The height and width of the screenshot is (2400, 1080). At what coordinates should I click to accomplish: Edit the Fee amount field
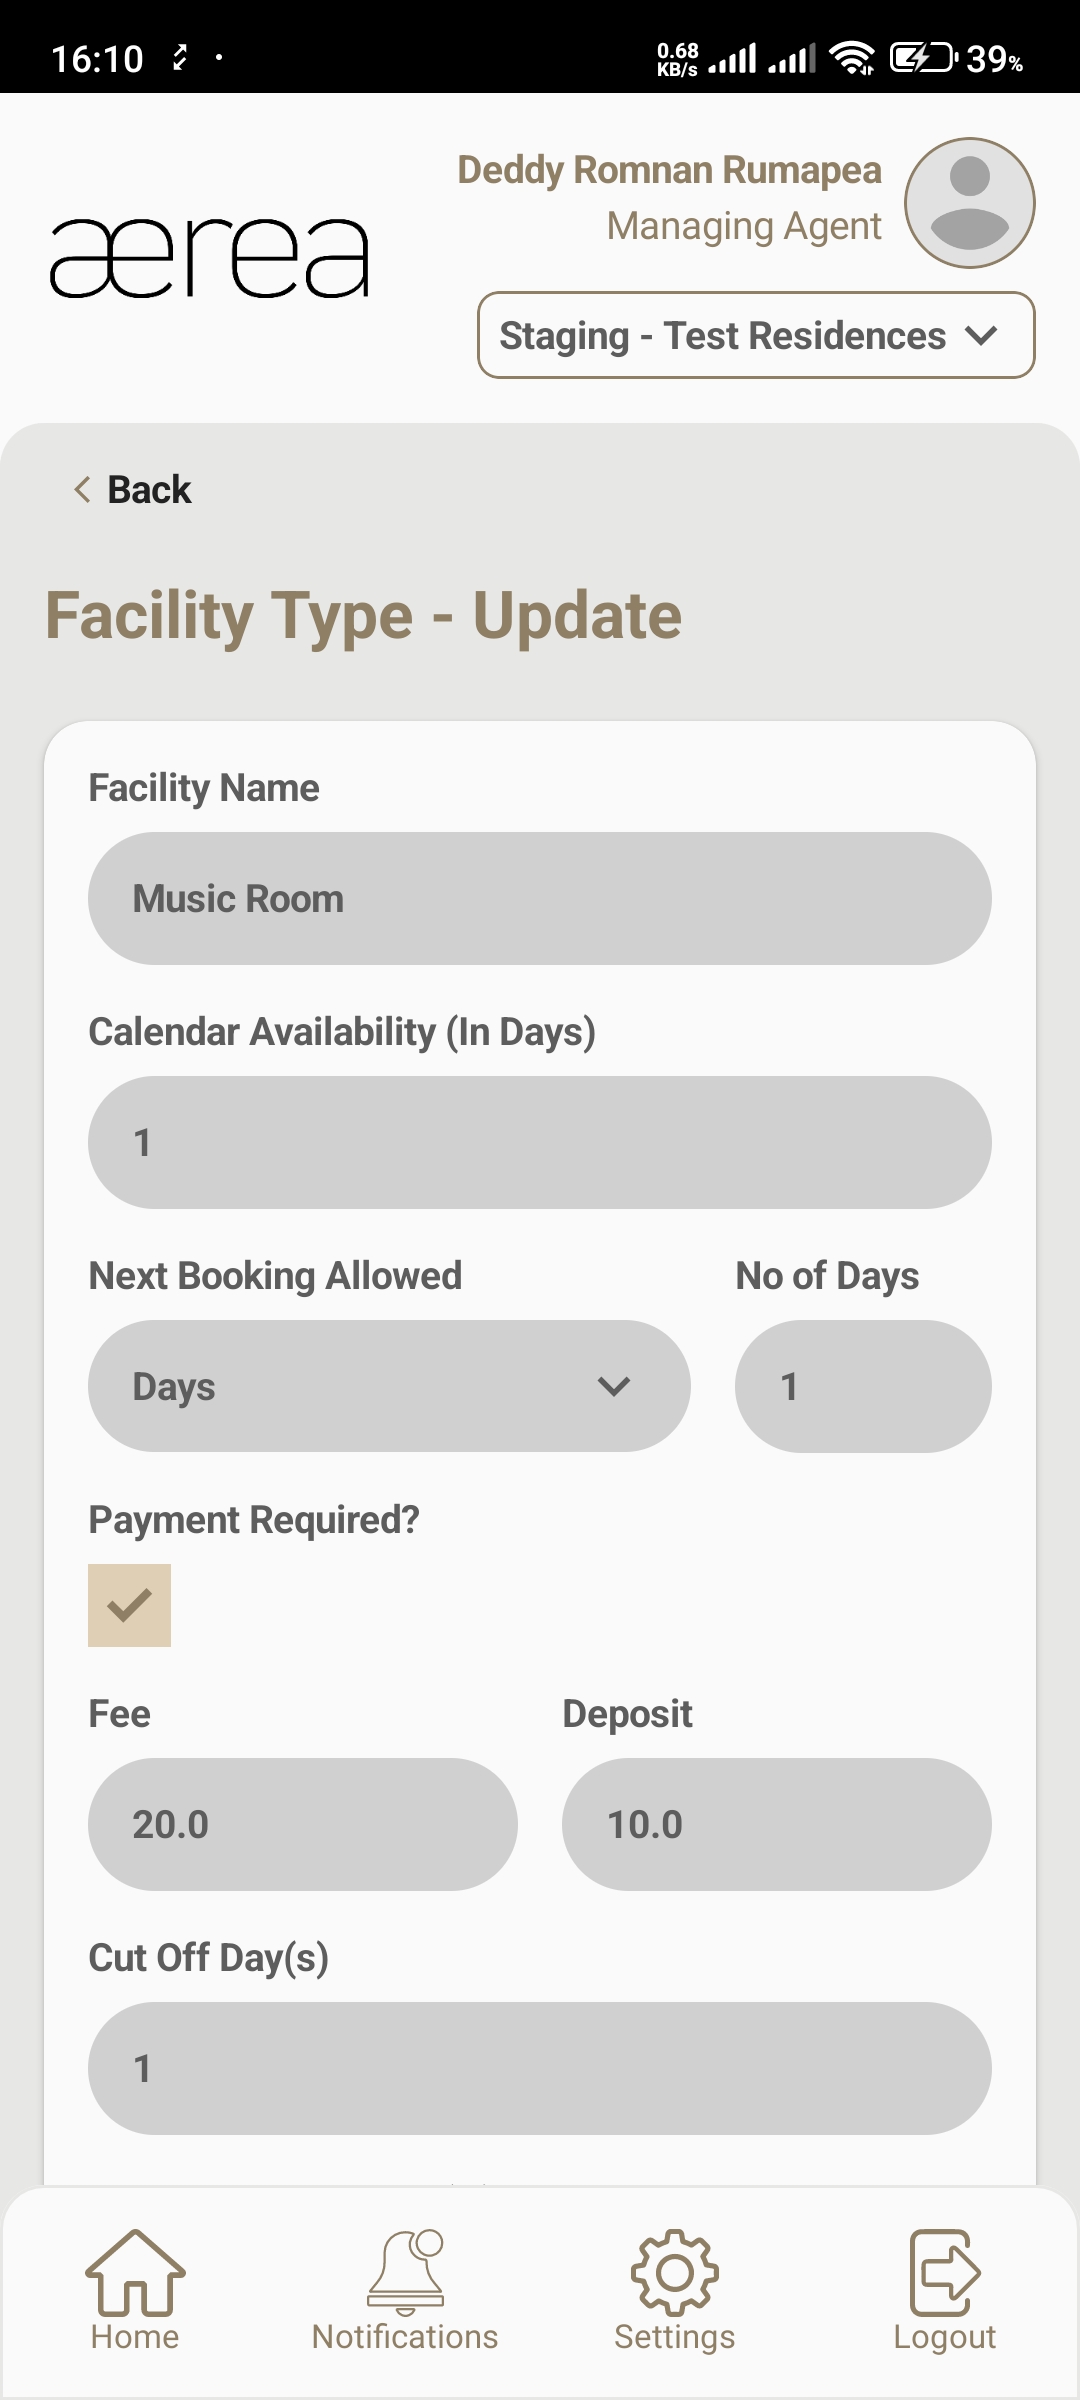303,1824
